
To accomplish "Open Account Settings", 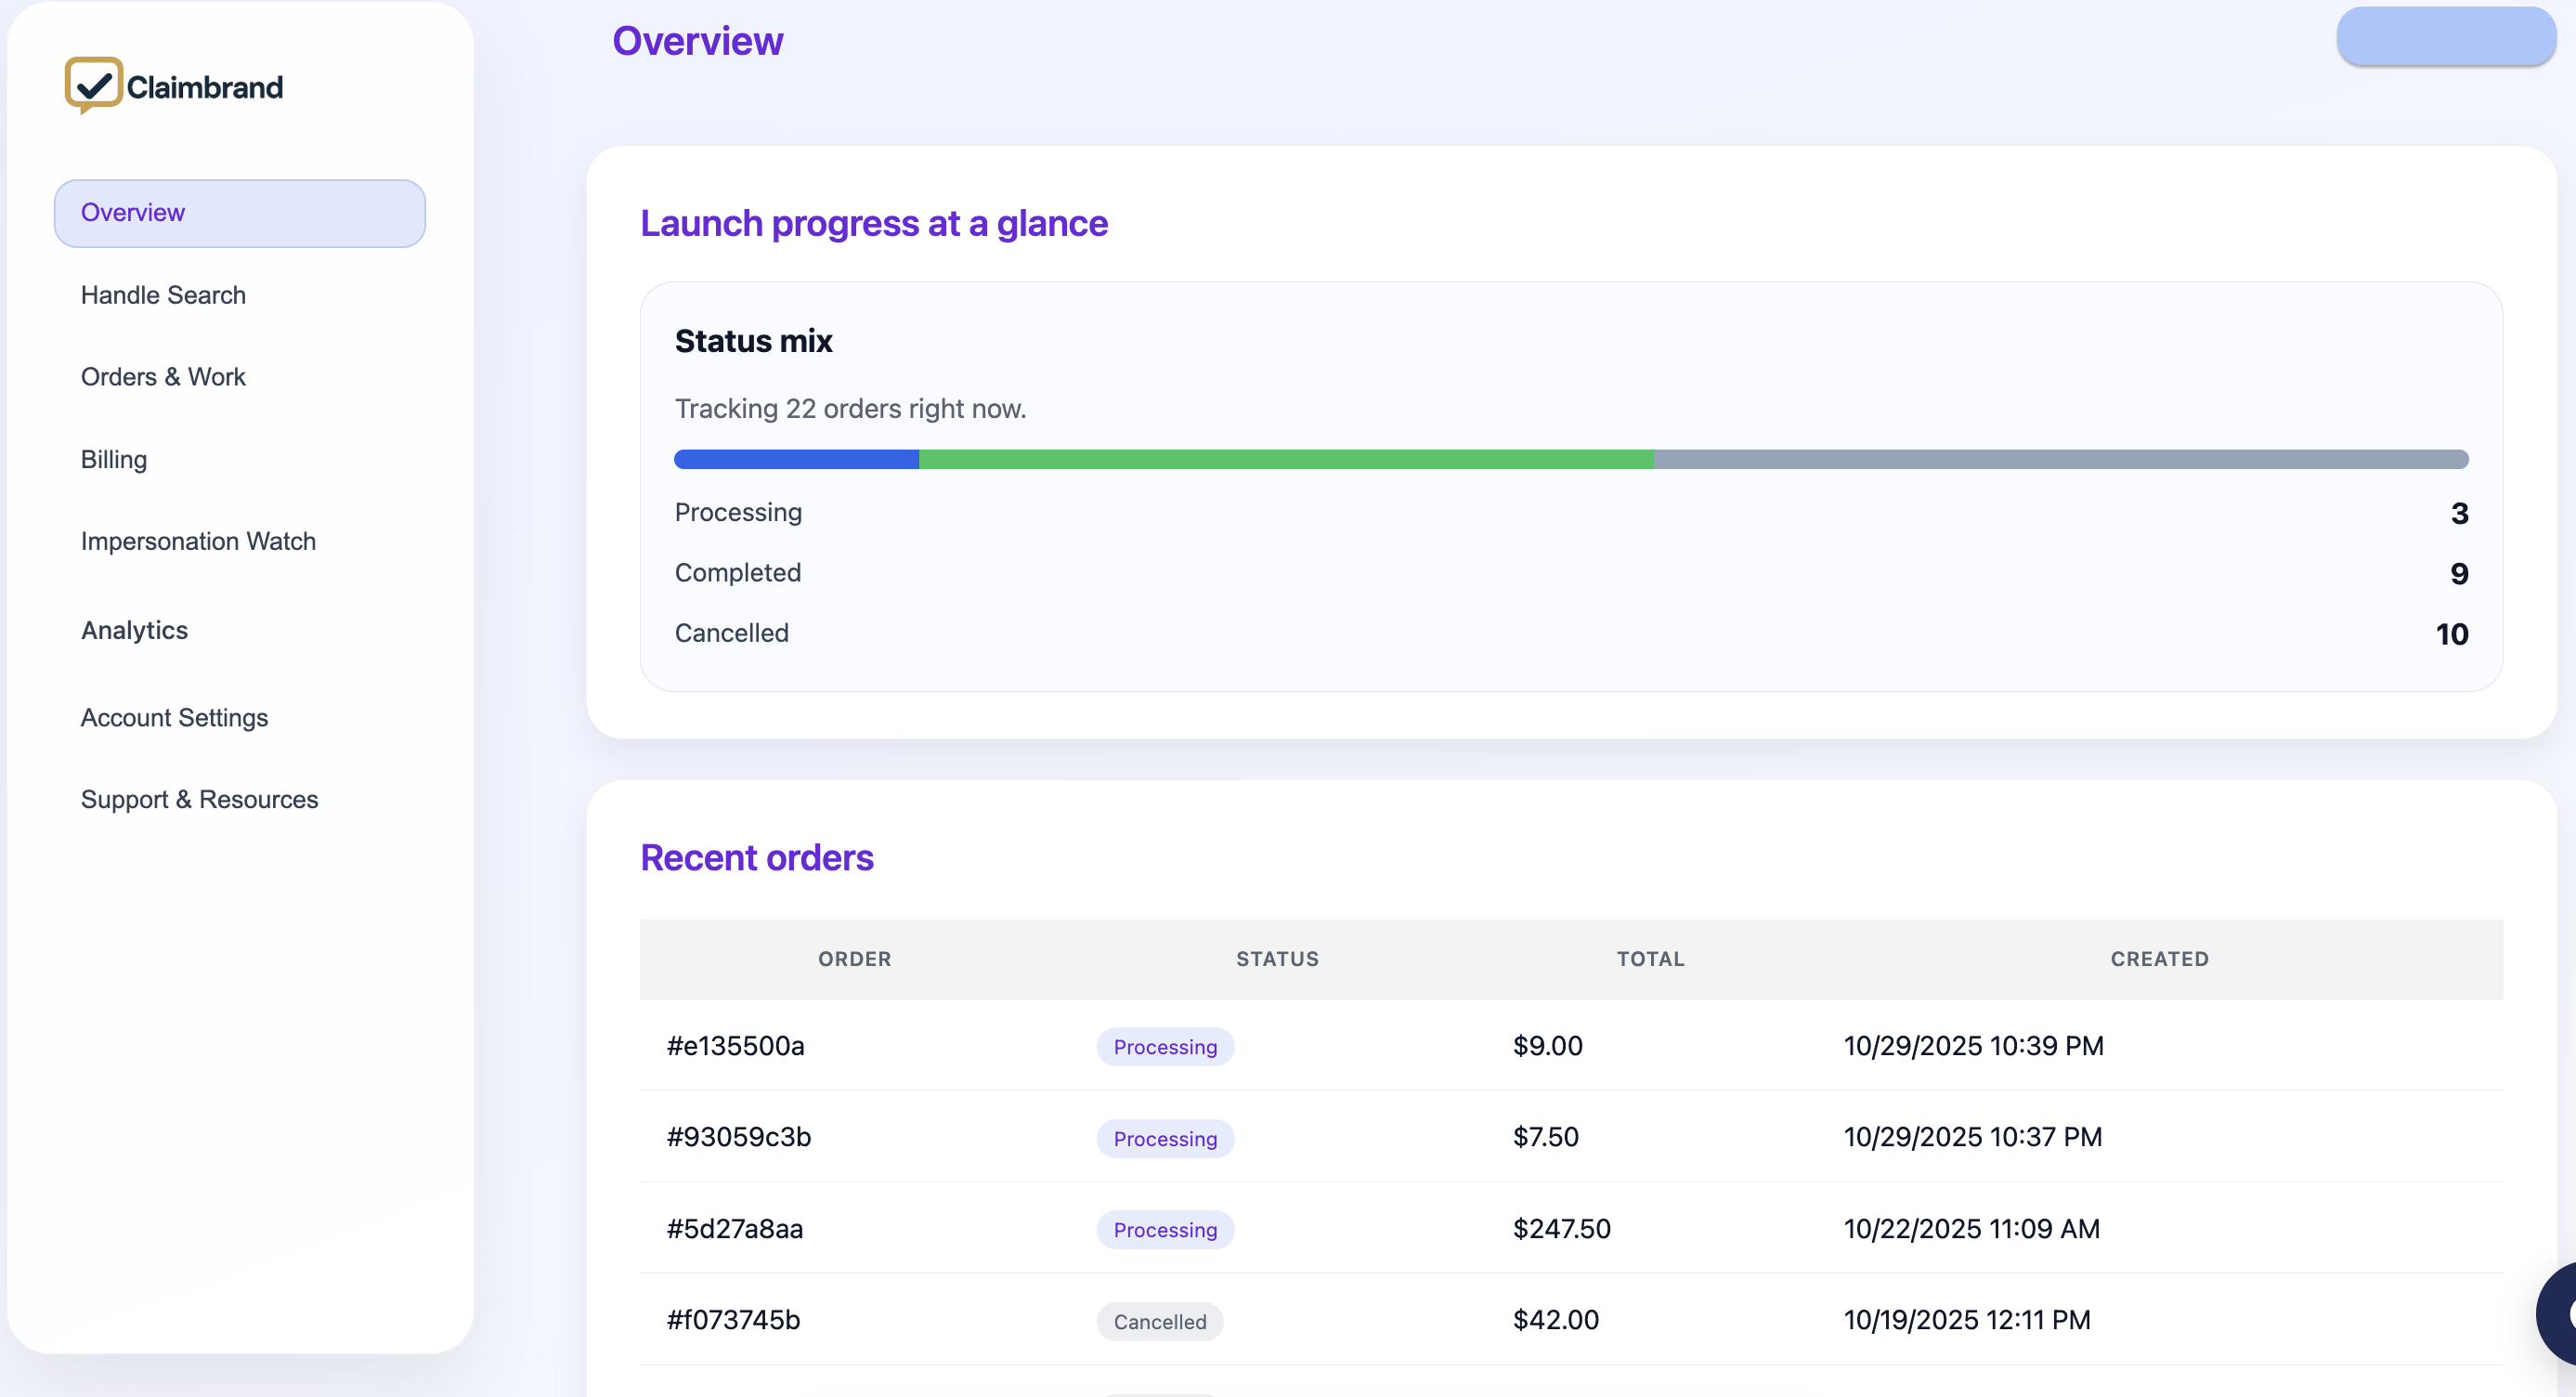I will coord(175,718).
